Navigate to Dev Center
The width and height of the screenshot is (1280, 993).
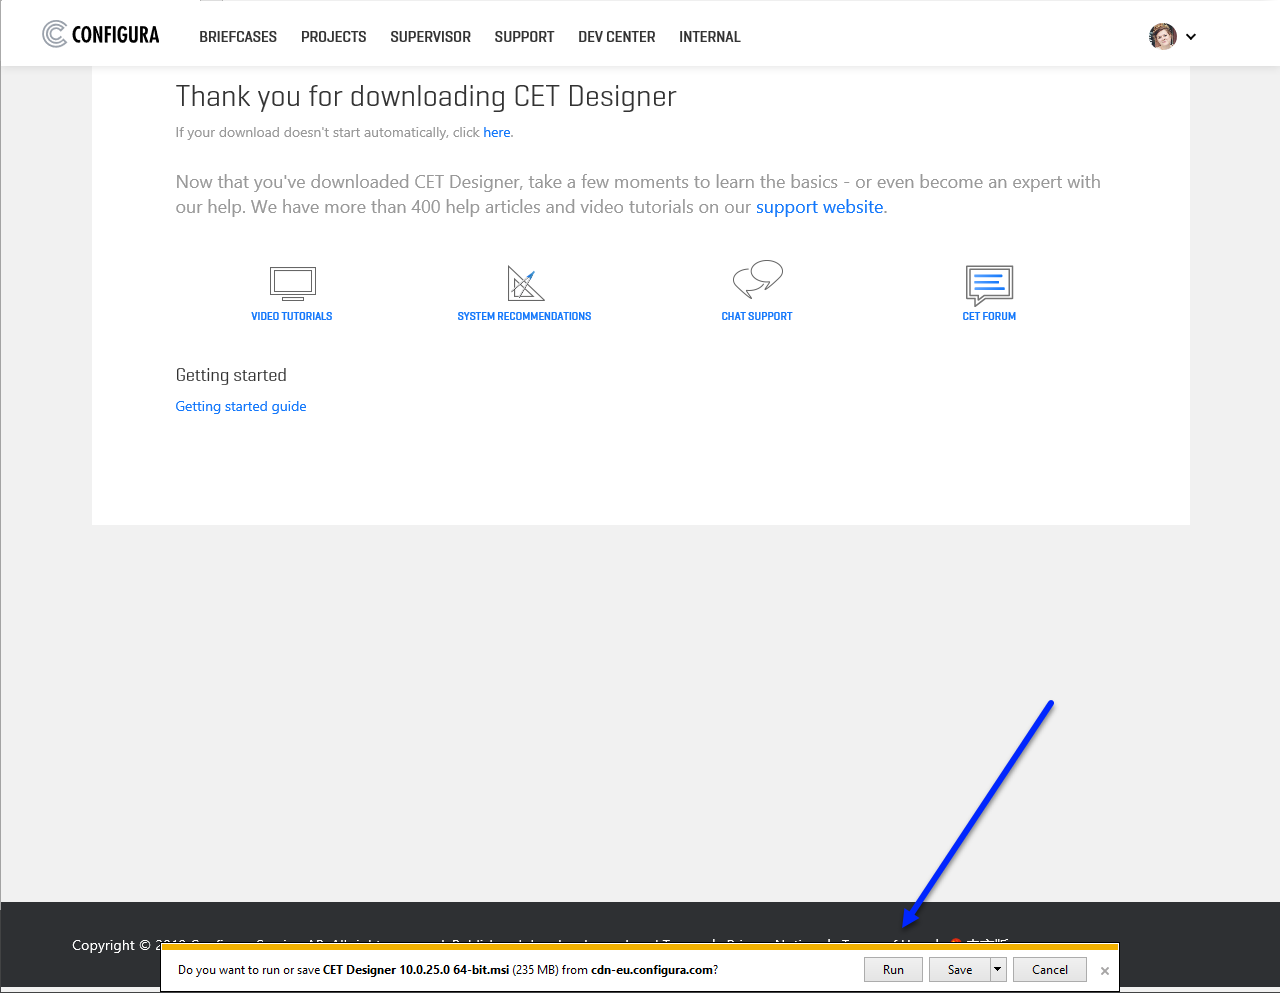(616, 37)
